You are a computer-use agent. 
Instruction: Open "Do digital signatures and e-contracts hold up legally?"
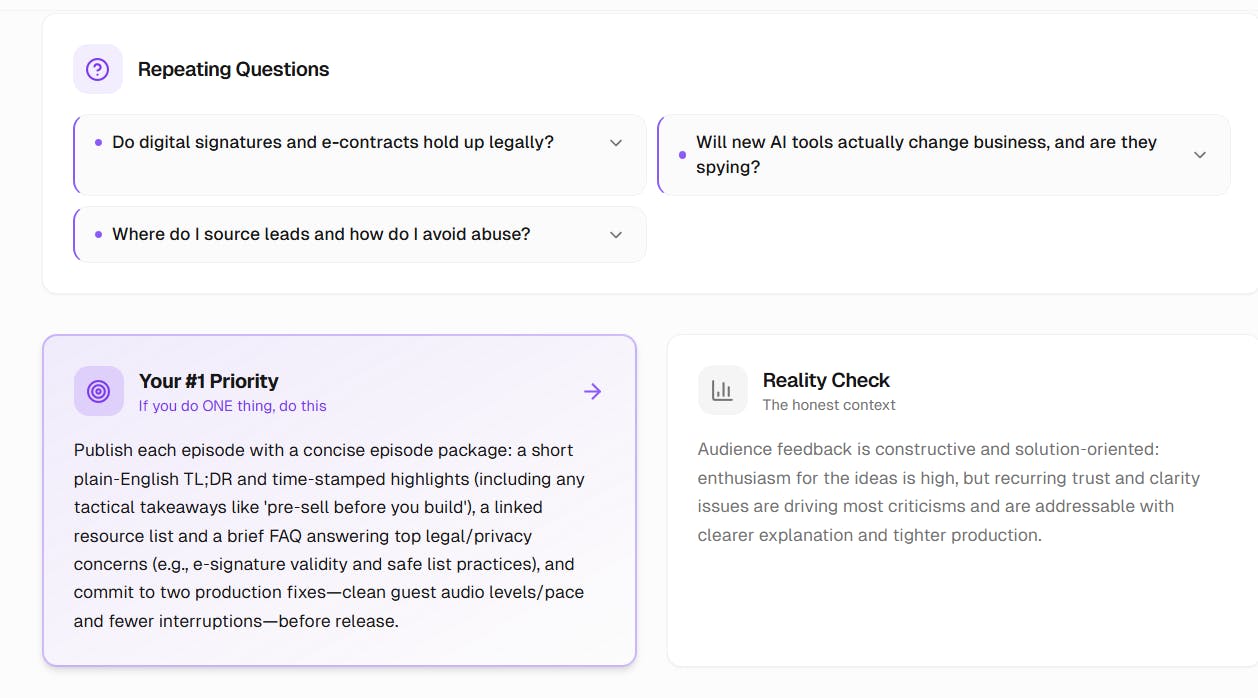tap(333, 143)
